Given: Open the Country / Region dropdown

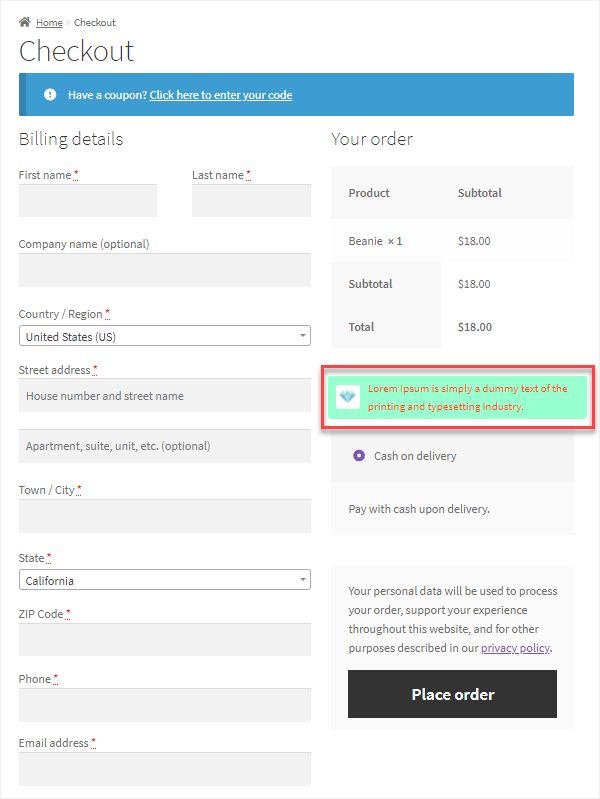Looking at the screenshot, I should [165, 336].
